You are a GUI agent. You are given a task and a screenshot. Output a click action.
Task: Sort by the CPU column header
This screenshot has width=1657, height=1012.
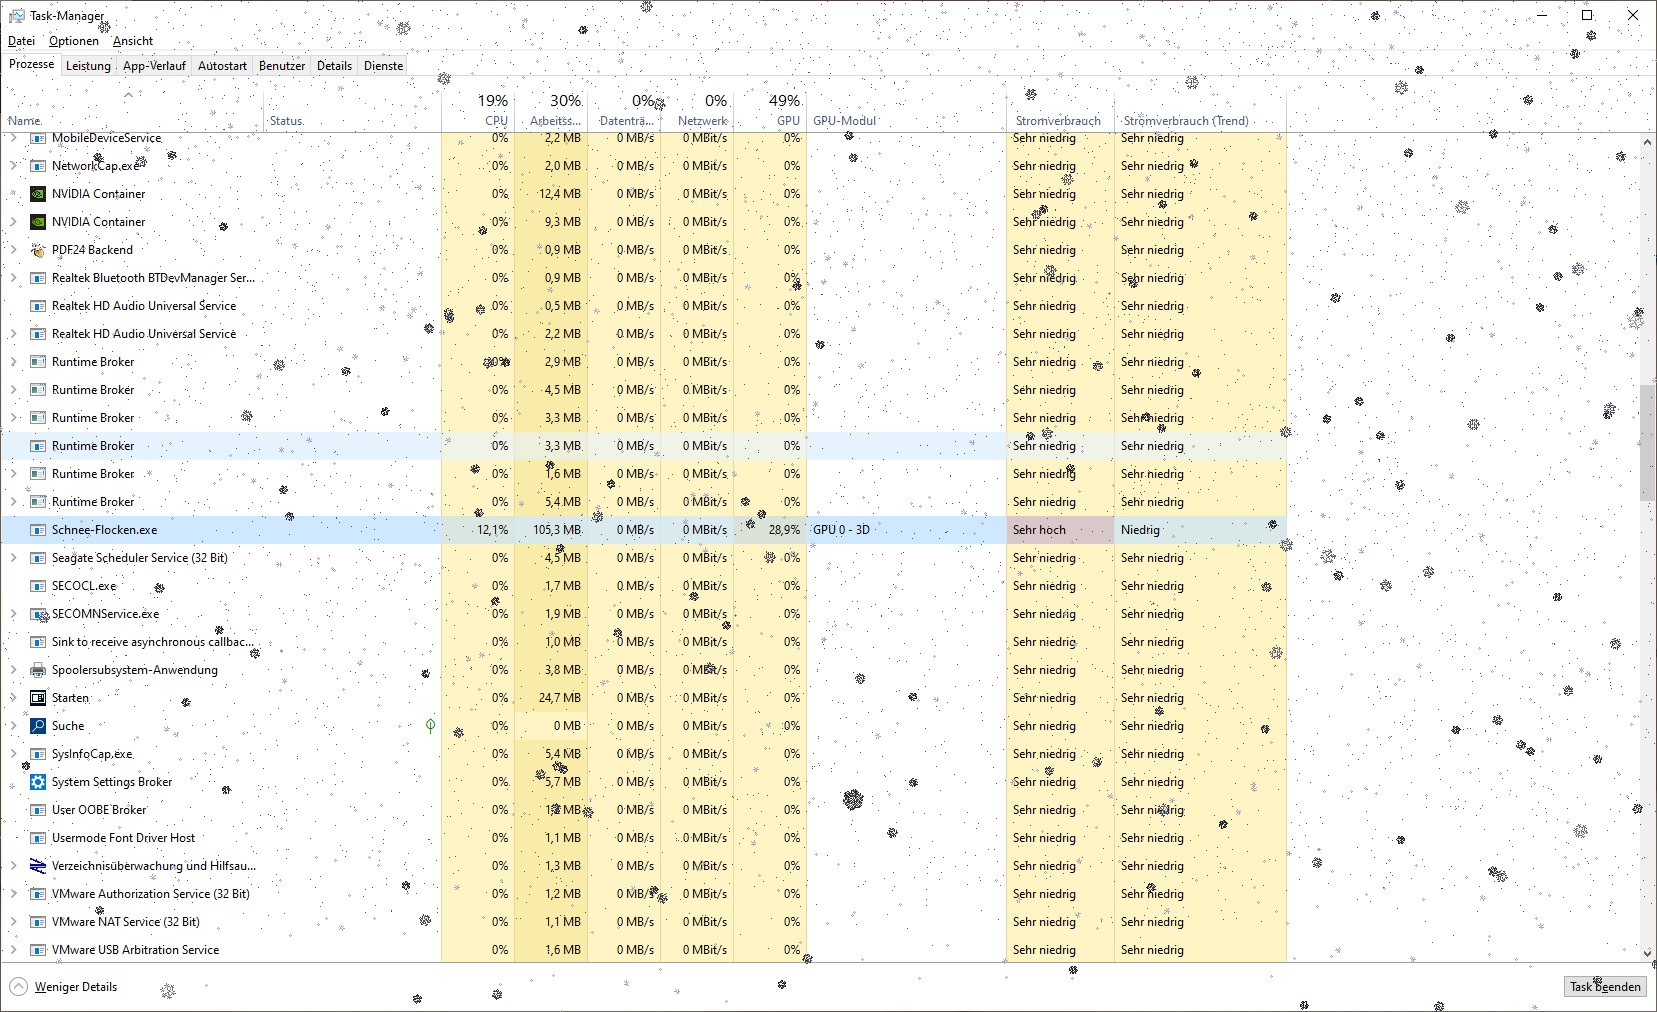(x=478, y=110)
